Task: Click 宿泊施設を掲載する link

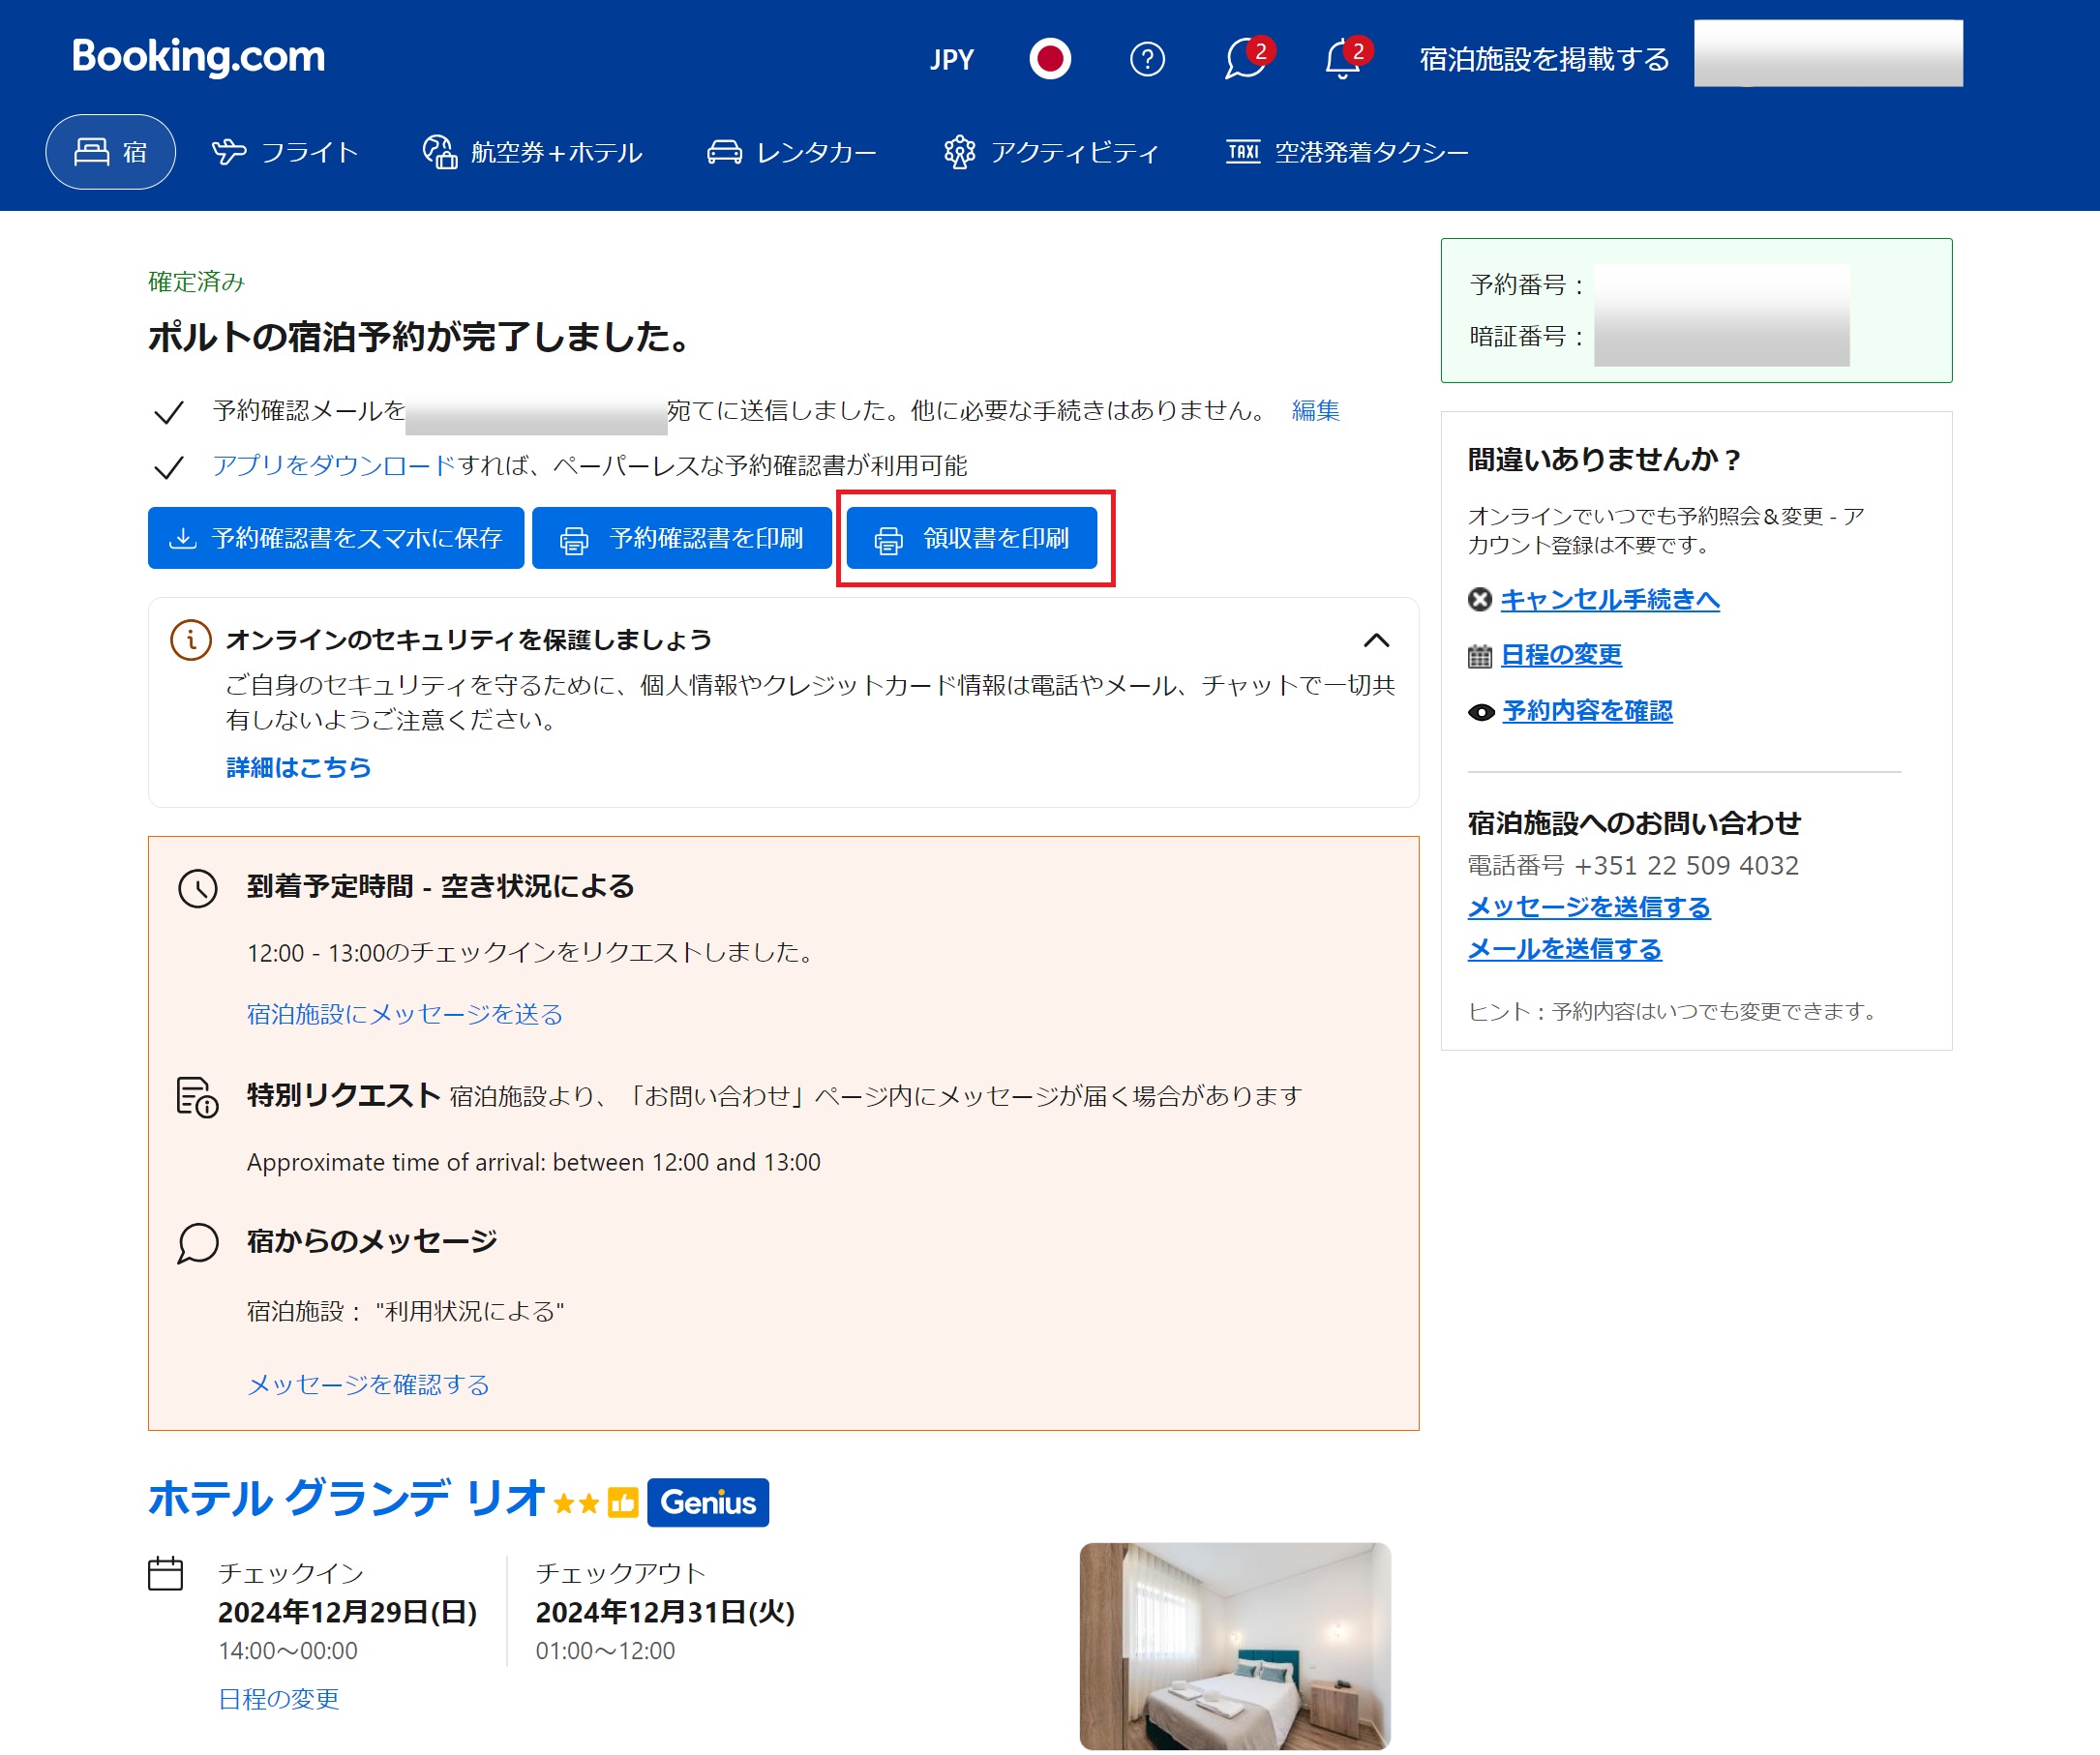Action: tap(1544, 59)
